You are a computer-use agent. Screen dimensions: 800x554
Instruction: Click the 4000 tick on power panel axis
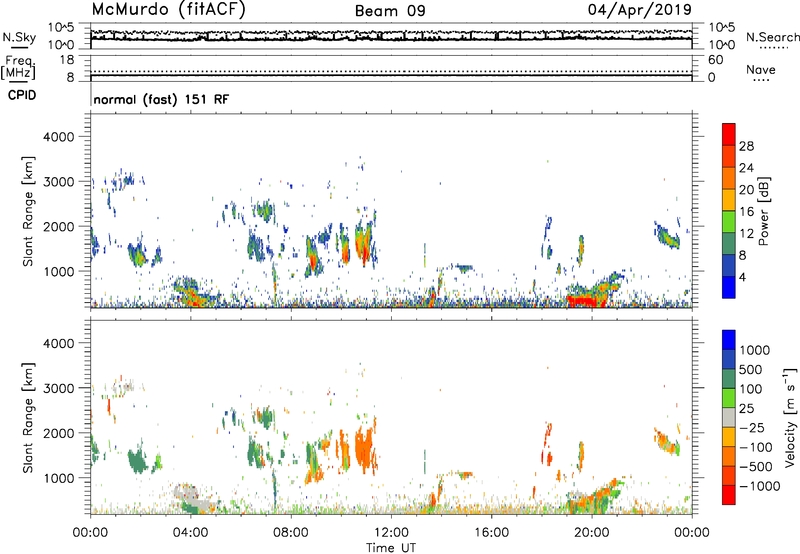[58, 137]
